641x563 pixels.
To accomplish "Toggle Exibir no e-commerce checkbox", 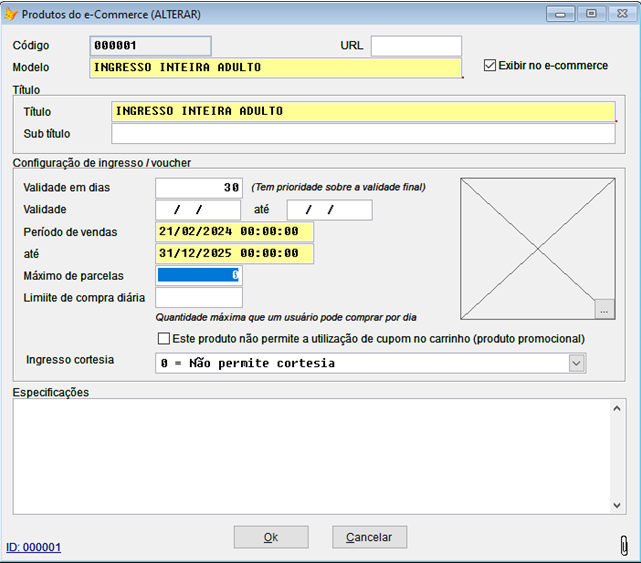I will pos(490,66).
